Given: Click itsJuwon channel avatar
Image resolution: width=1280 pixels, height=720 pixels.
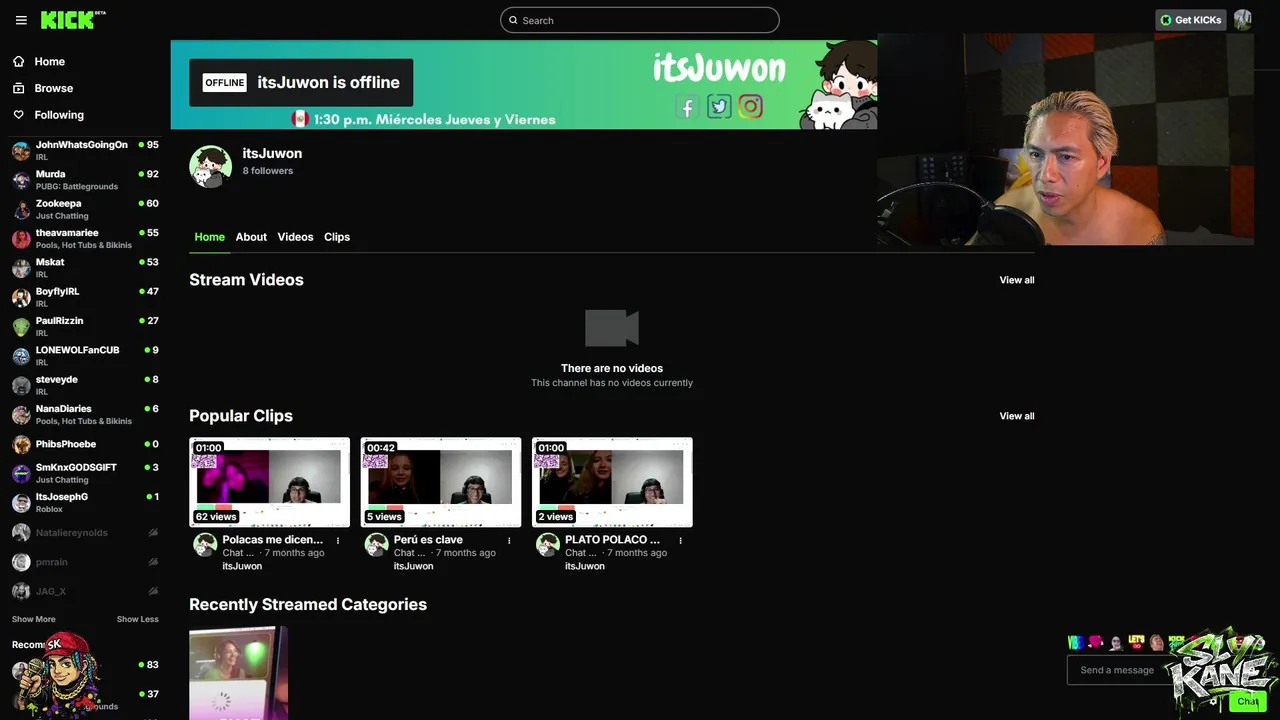Looking at the screenshot, I should (211, 167).
